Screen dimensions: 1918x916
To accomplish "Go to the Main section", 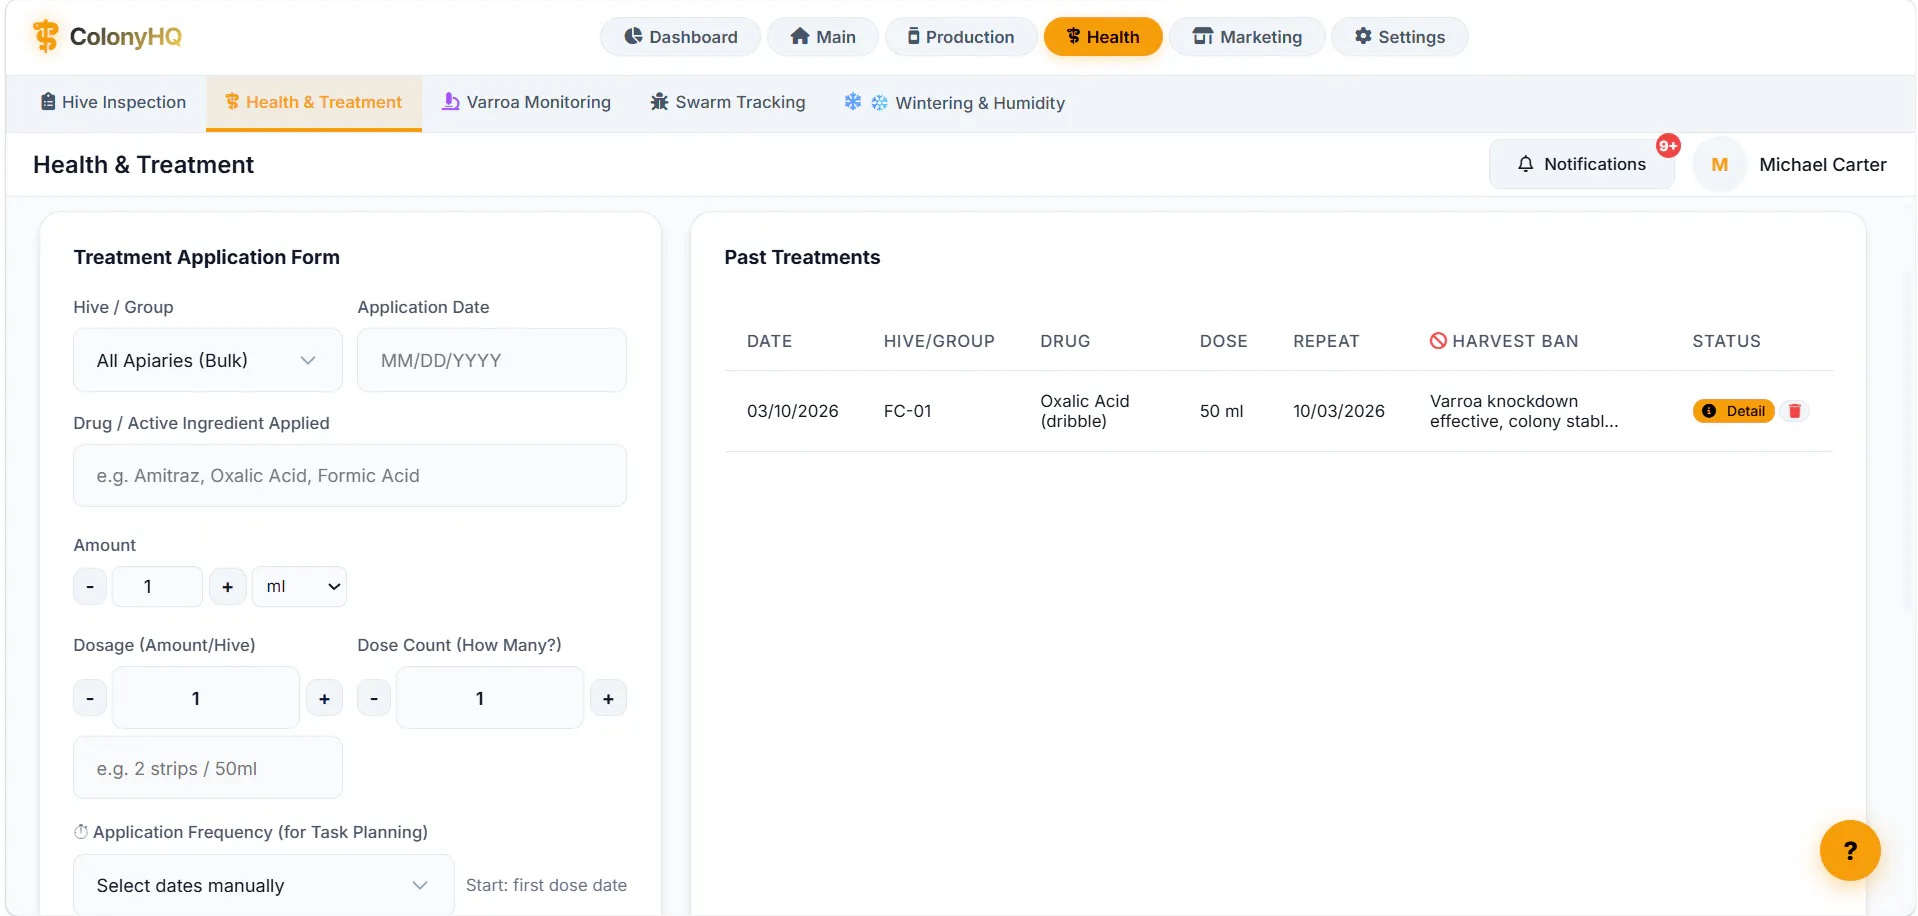I will click(x=822, y=37).
